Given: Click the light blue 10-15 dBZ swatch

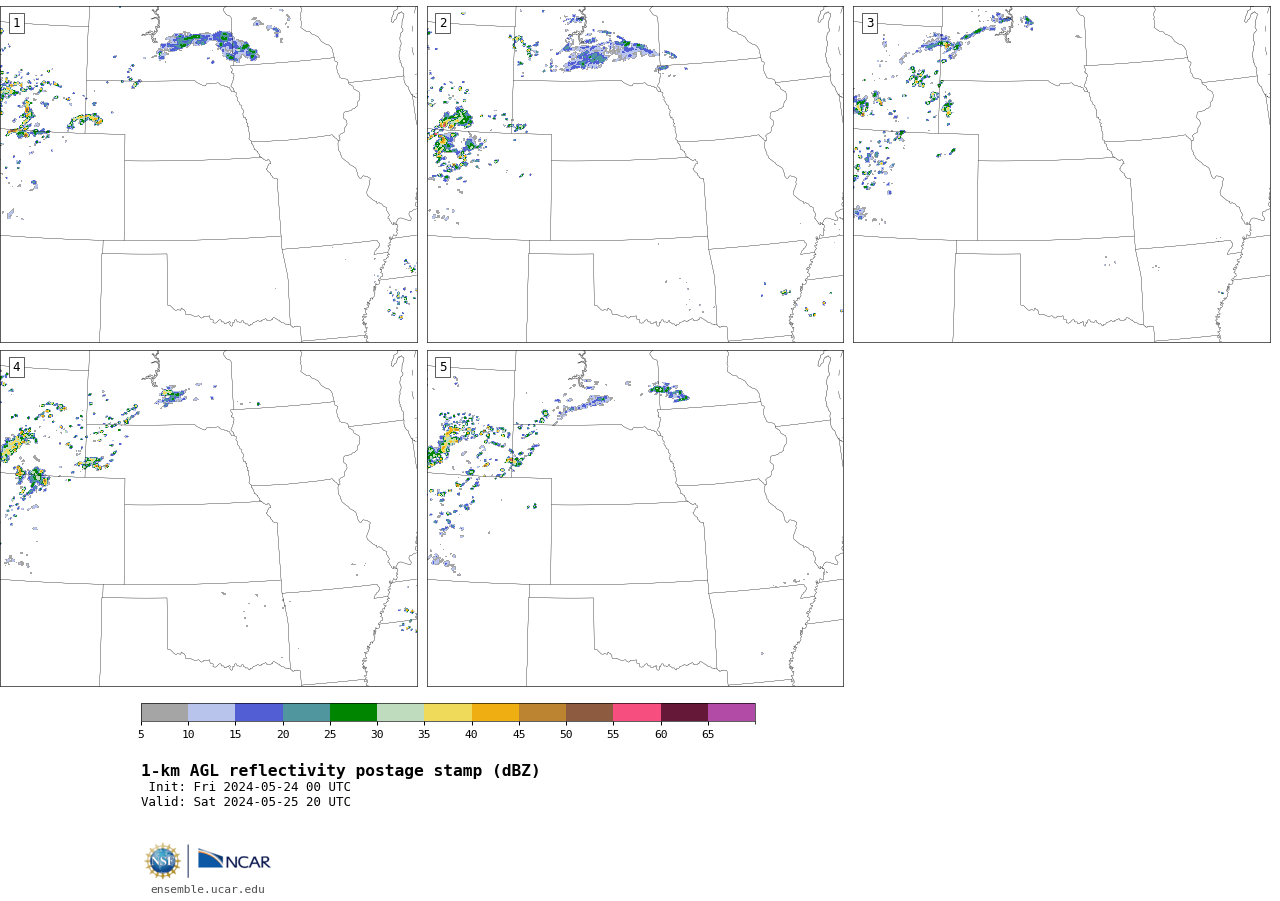Looking at the screenshot, I should [x=211, y=713].
